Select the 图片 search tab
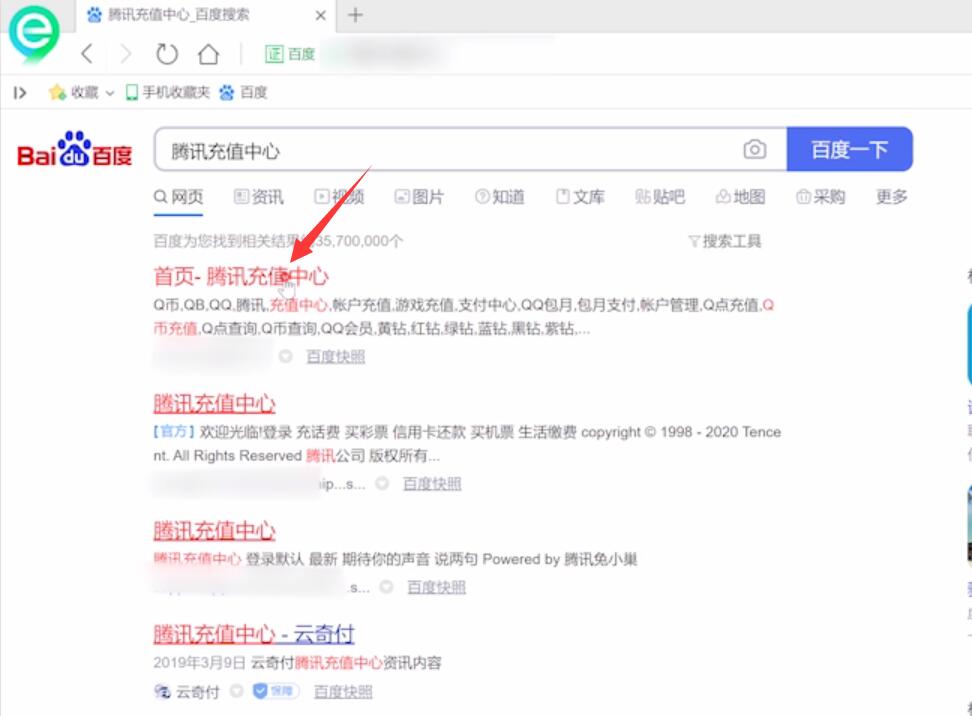The height and width of the screenshot is (716, 972). 420,197
